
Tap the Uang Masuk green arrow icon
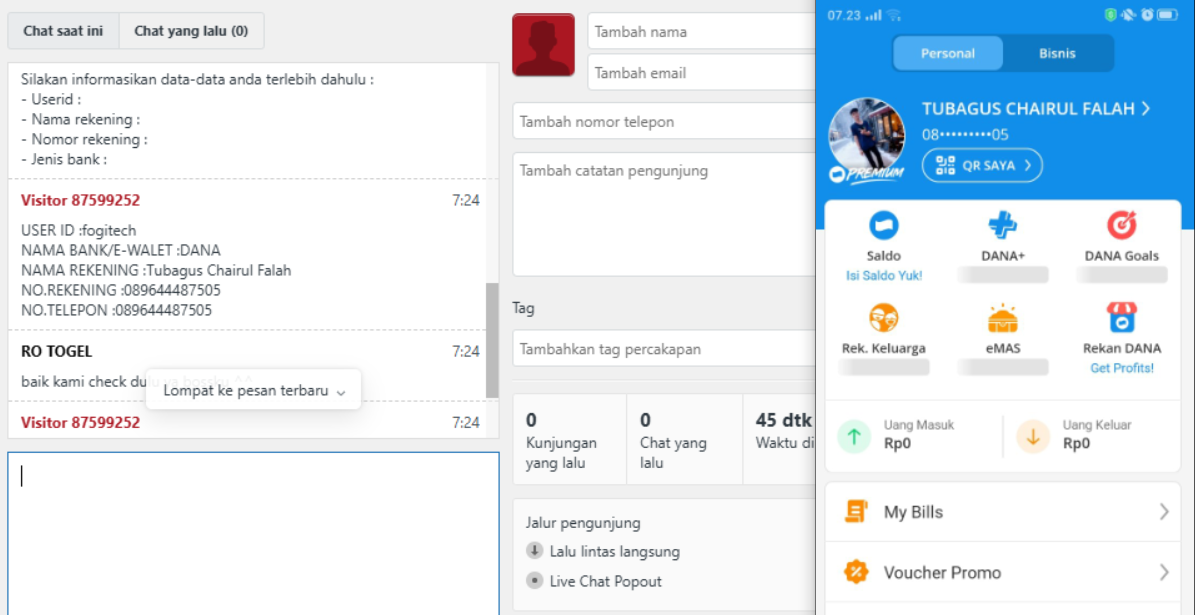coord(854,437)
